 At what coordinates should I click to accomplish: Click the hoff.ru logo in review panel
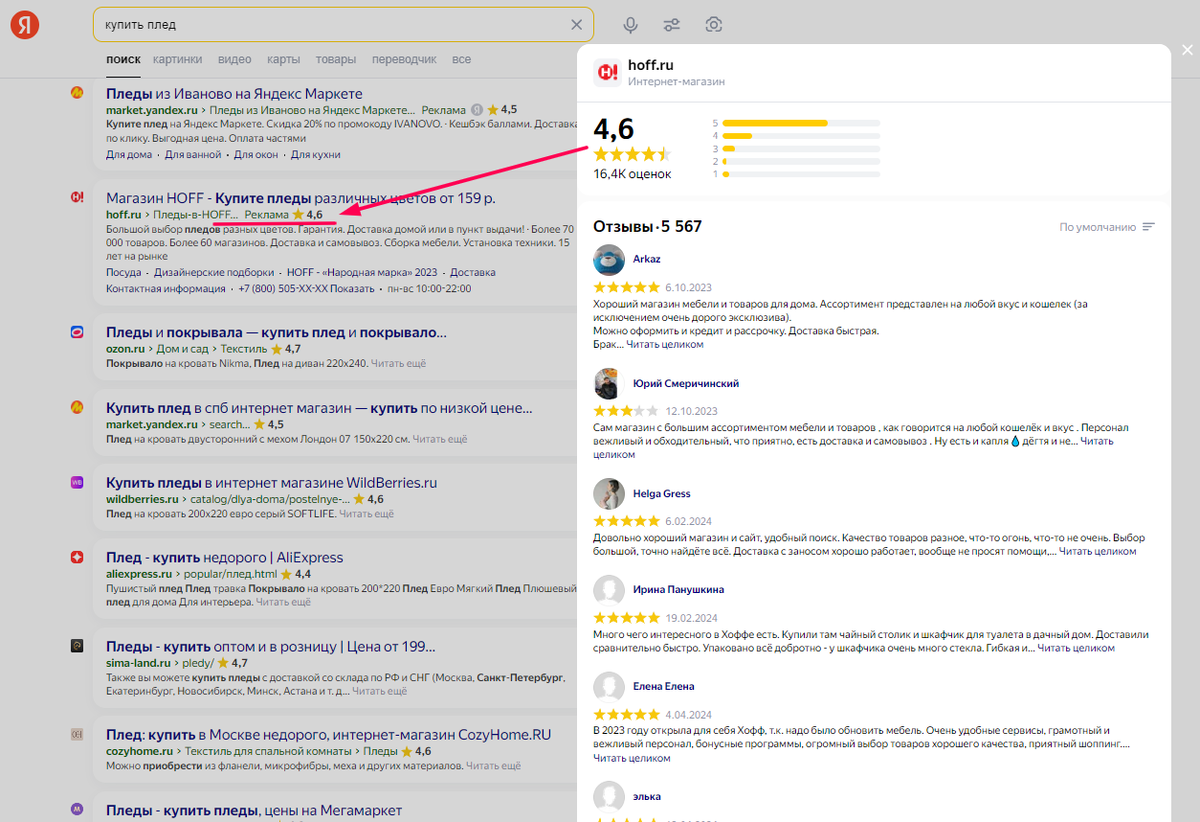(x=607, y=72)
